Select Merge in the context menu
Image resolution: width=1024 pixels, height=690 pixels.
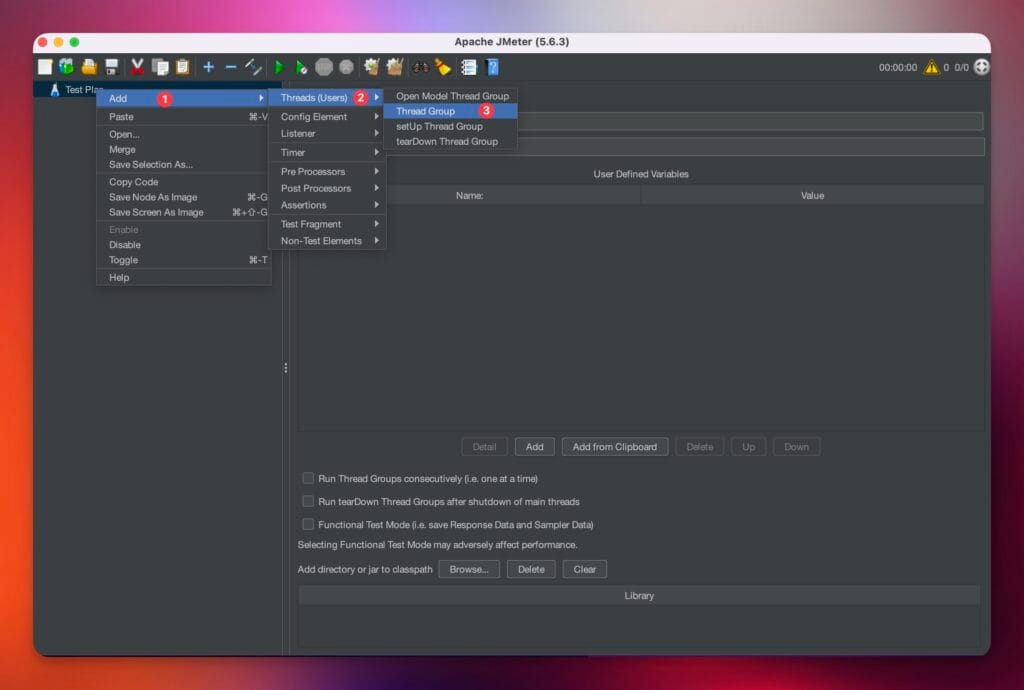coord(184,149)
